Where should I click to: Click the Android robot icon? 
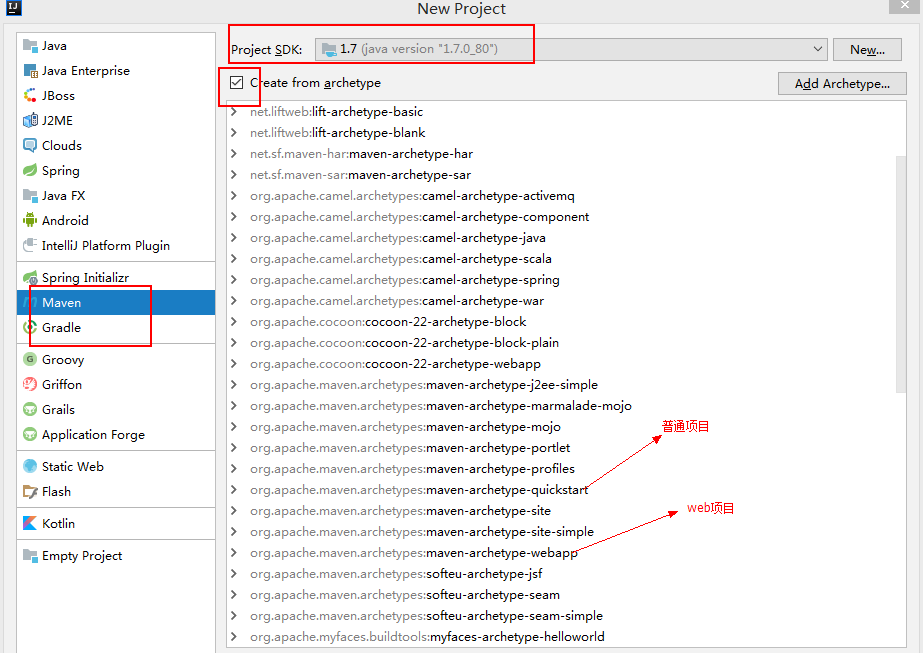pyautogui.click(x=30, y=220)
